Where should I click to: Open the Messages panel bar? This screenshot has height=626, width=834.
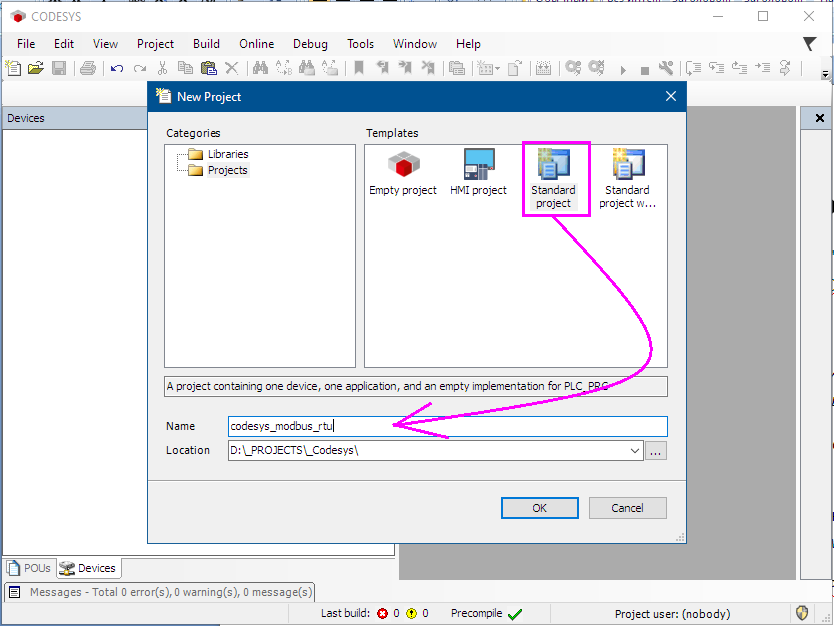click(160, 592)
